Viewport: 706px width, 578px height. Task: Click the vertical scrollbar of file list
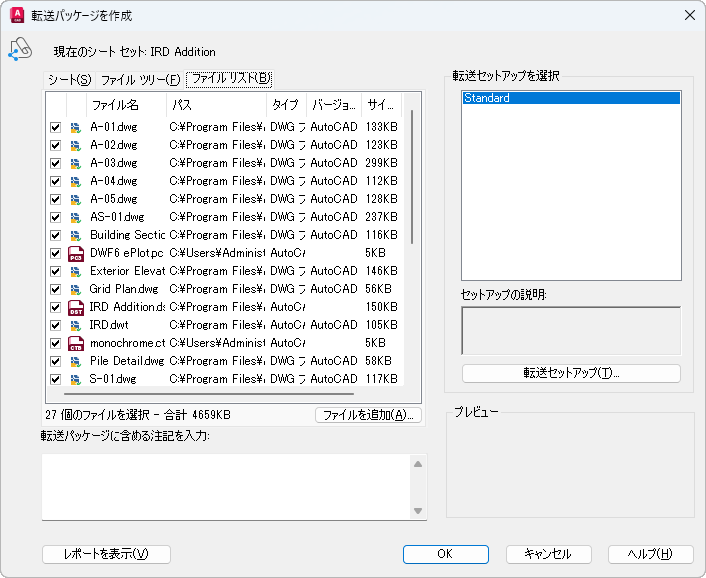pos(412,177)
